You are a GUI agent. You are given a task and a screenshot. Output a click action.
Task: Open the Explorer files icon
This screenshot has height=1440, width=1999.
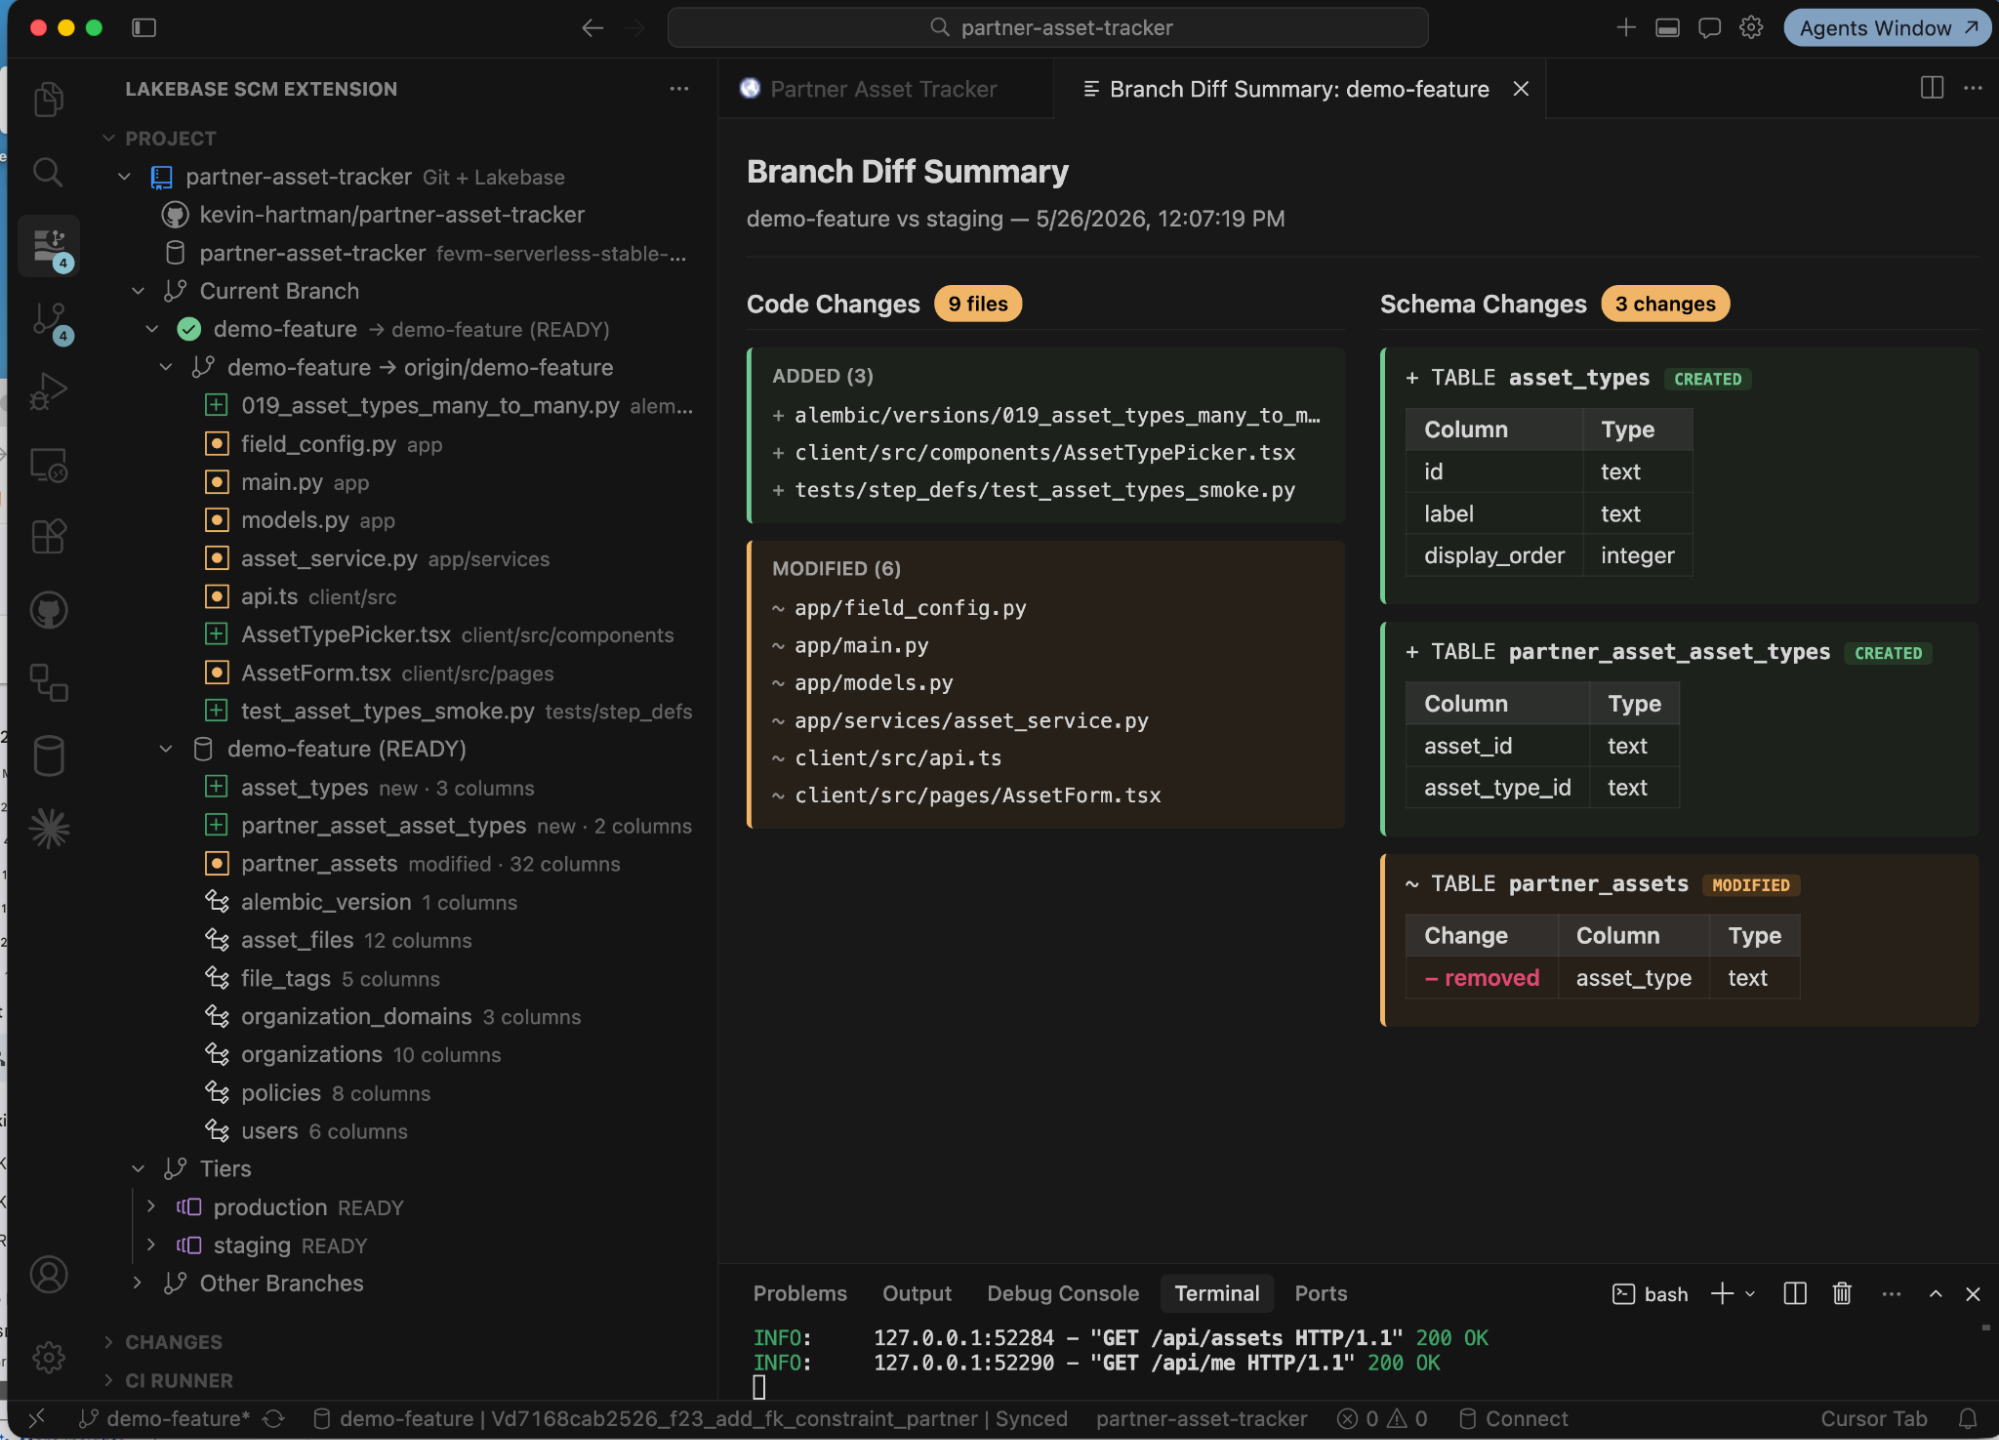pyautogui.click(x=48, y=99)
